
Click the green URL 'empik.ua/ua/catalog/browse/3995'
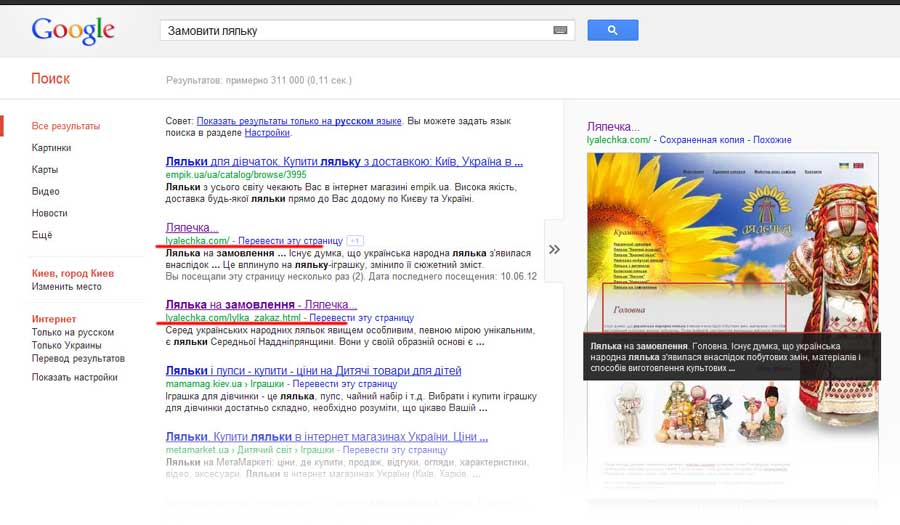pyautogui.click(x=236, y=174)
